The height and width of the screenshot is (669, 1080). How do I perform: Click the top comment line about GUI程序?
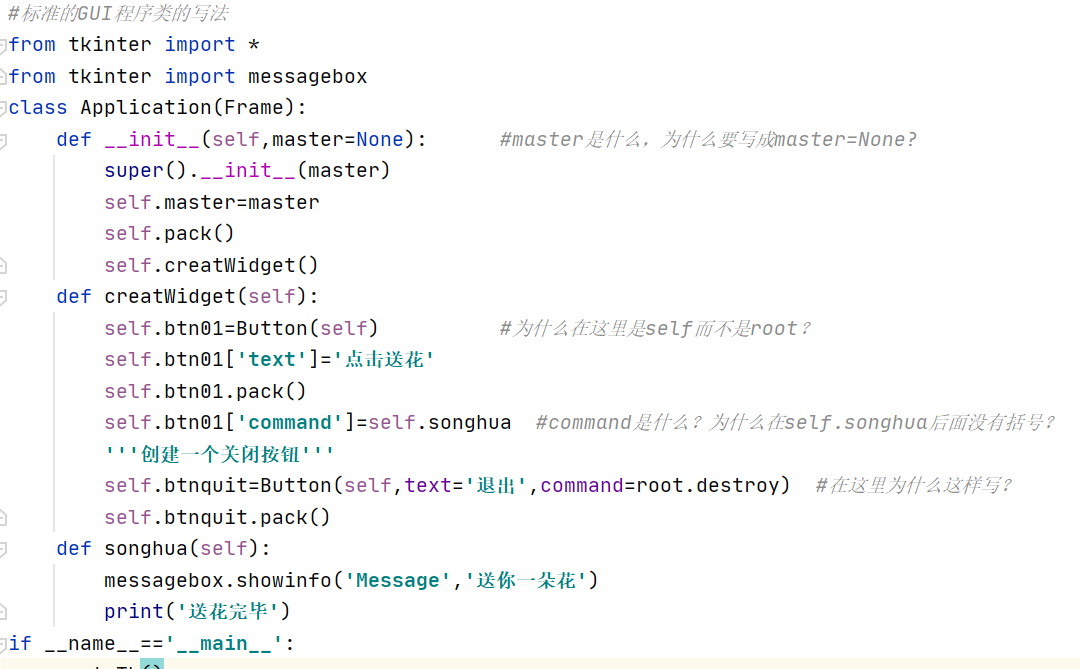(118, 13)
